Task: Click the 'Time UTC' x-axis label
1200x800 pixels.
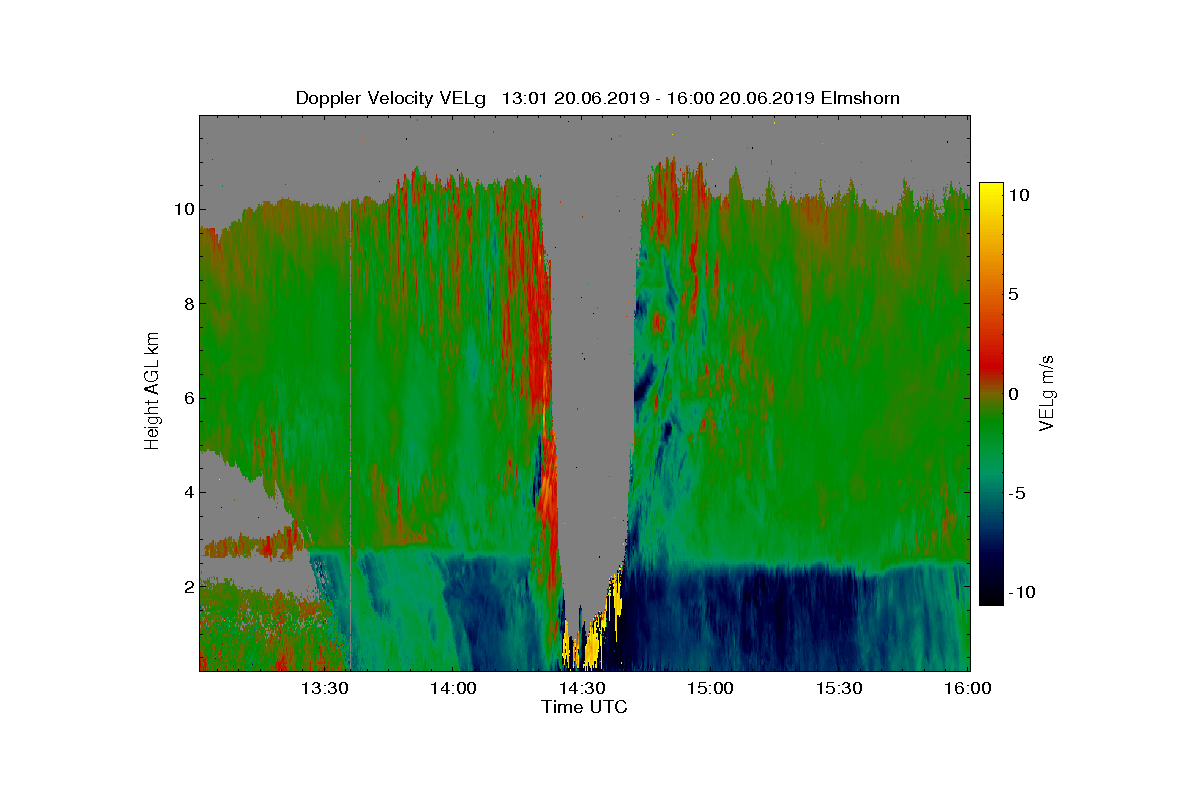Action: [585, 707]
